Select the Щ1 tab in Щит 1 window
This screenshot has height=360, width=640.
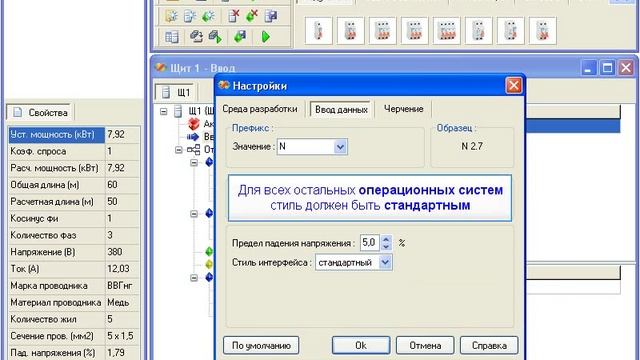[x=176, y=92]
